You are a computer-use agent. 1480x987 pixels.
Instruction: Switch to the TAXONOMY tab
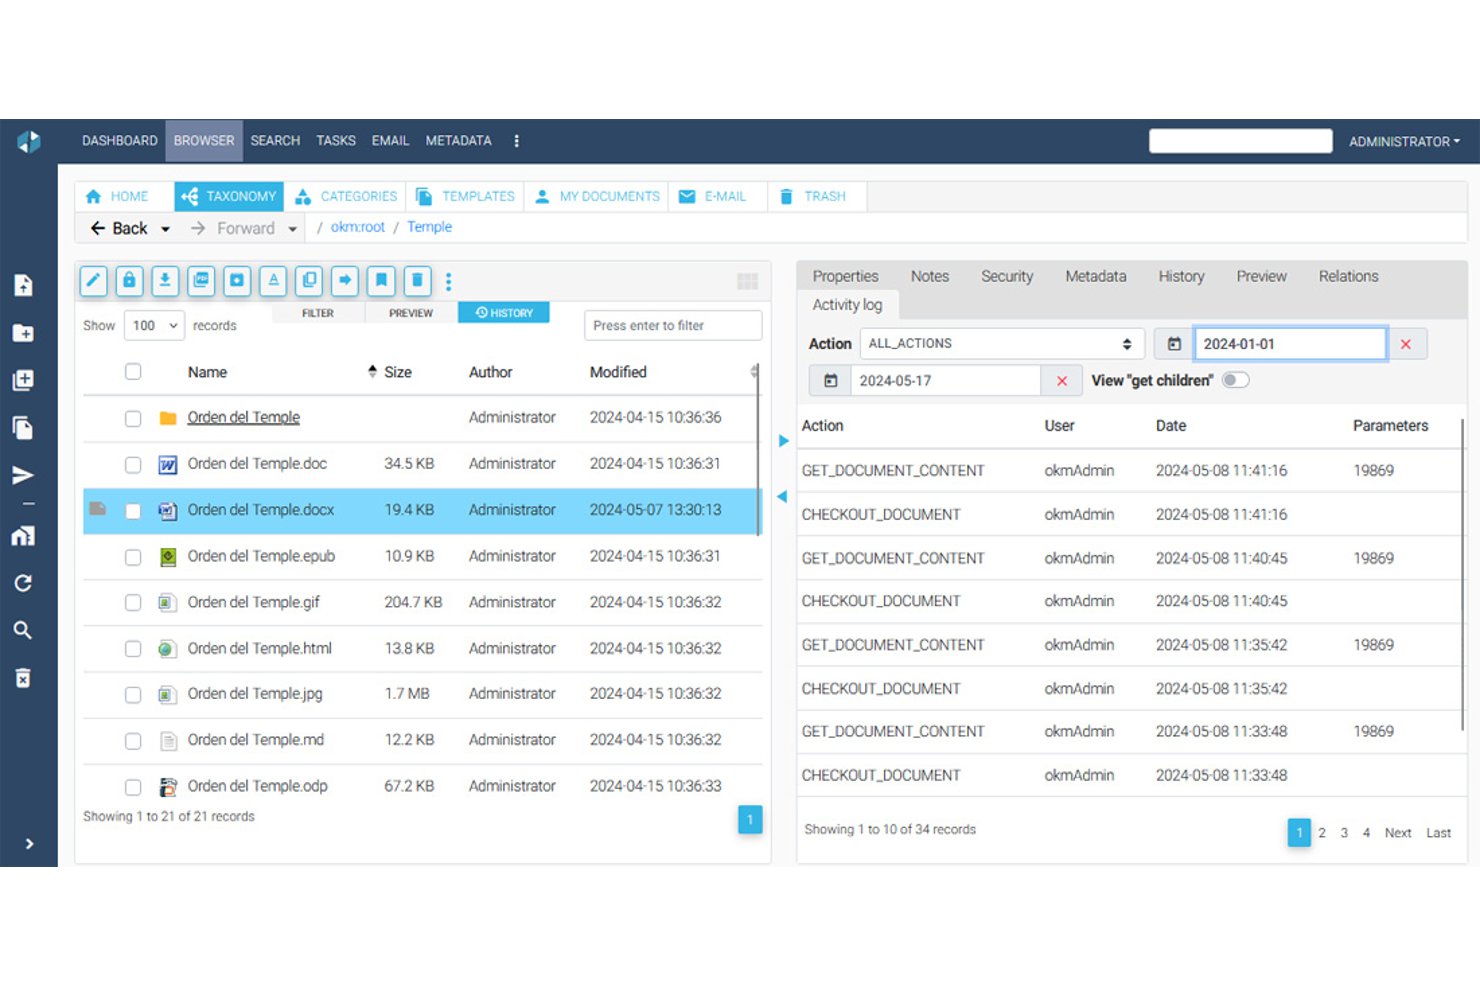[x=229, y=196]
